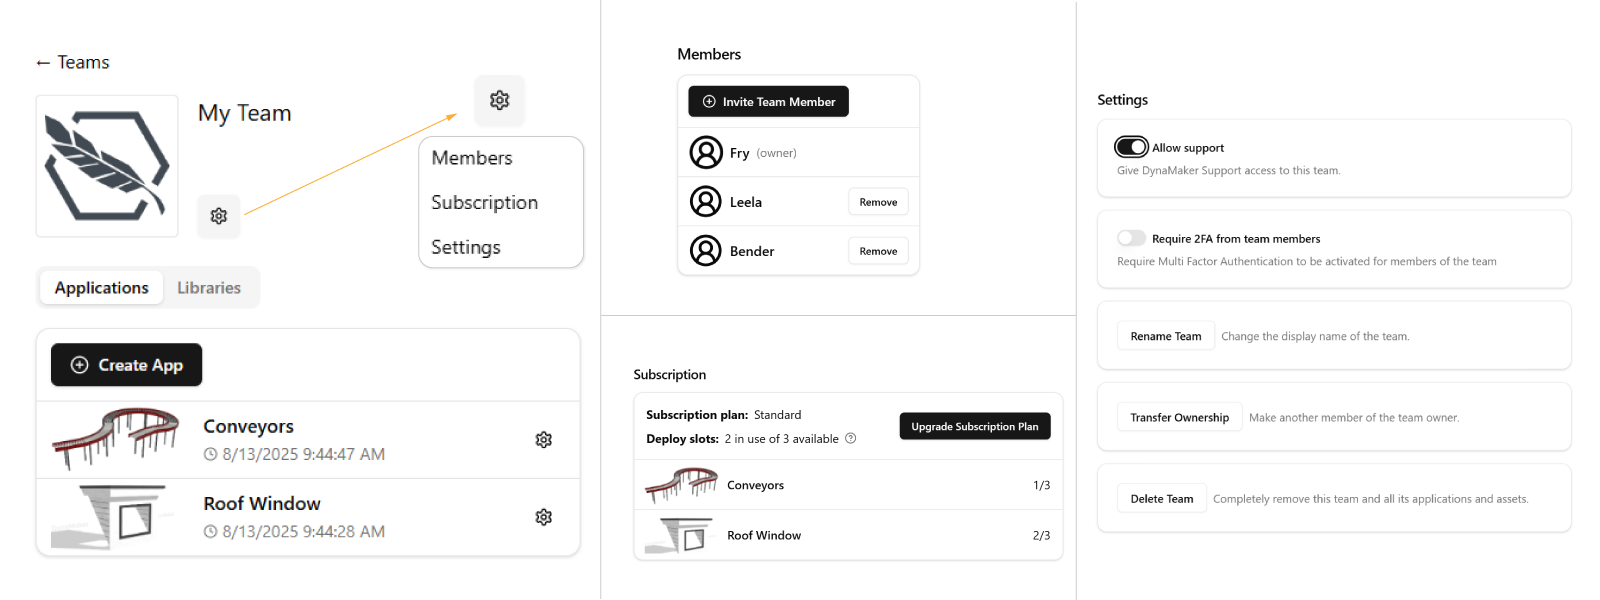The height and width of the screenshot is (600, 1600).
Task: Open the large gear icon above the menu
Action: coord(500,100)
